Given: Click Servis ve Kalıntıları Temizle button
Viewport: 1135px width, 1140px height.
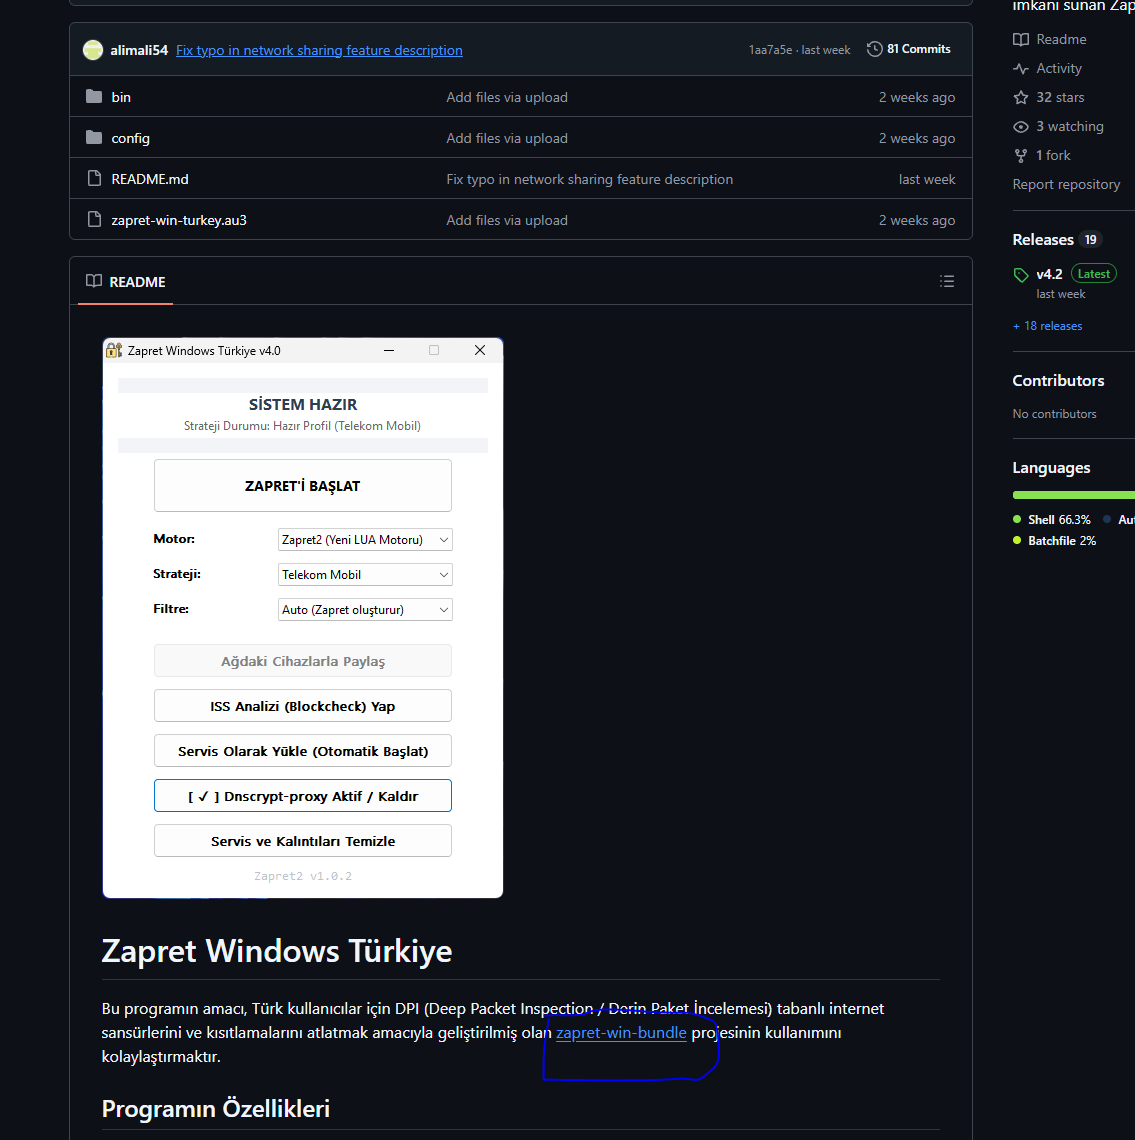Looking at the screenshot, I should 302,841.
